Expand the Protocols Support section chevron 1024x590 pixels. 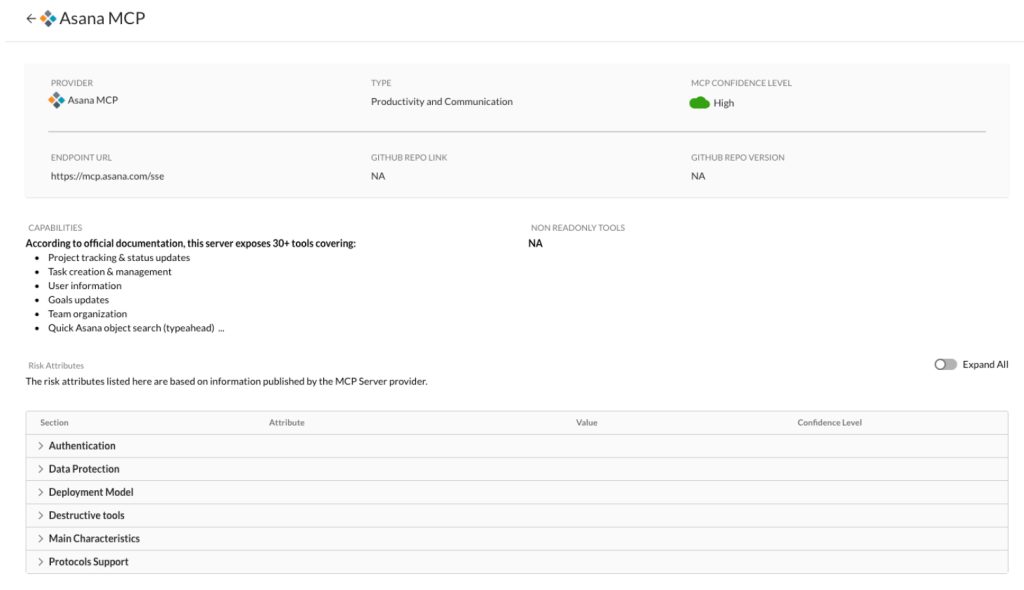point(40,562)
